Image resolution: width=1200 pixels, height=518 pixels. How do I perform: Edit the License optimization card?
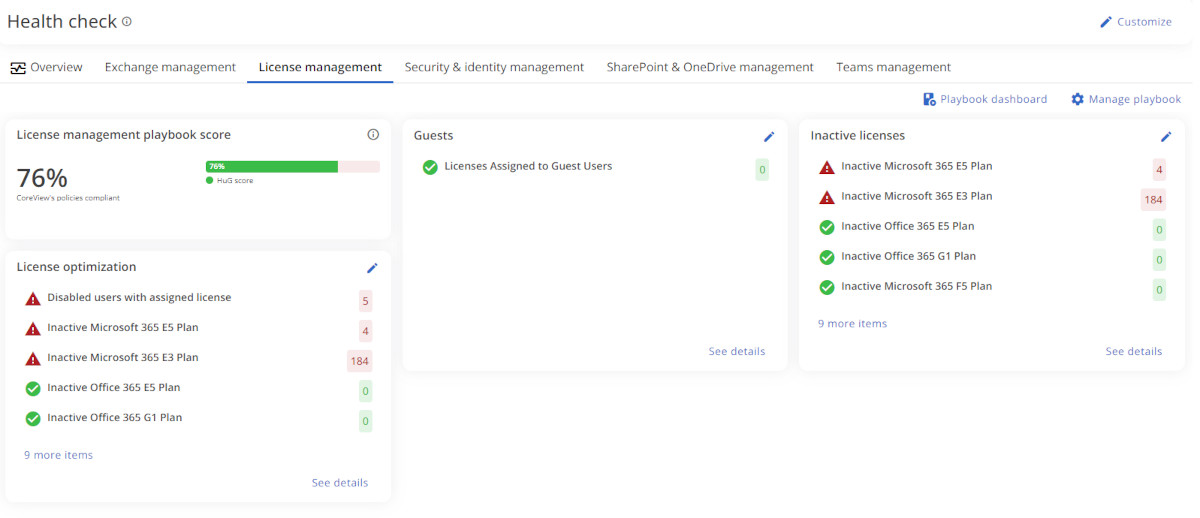[372, 268]
